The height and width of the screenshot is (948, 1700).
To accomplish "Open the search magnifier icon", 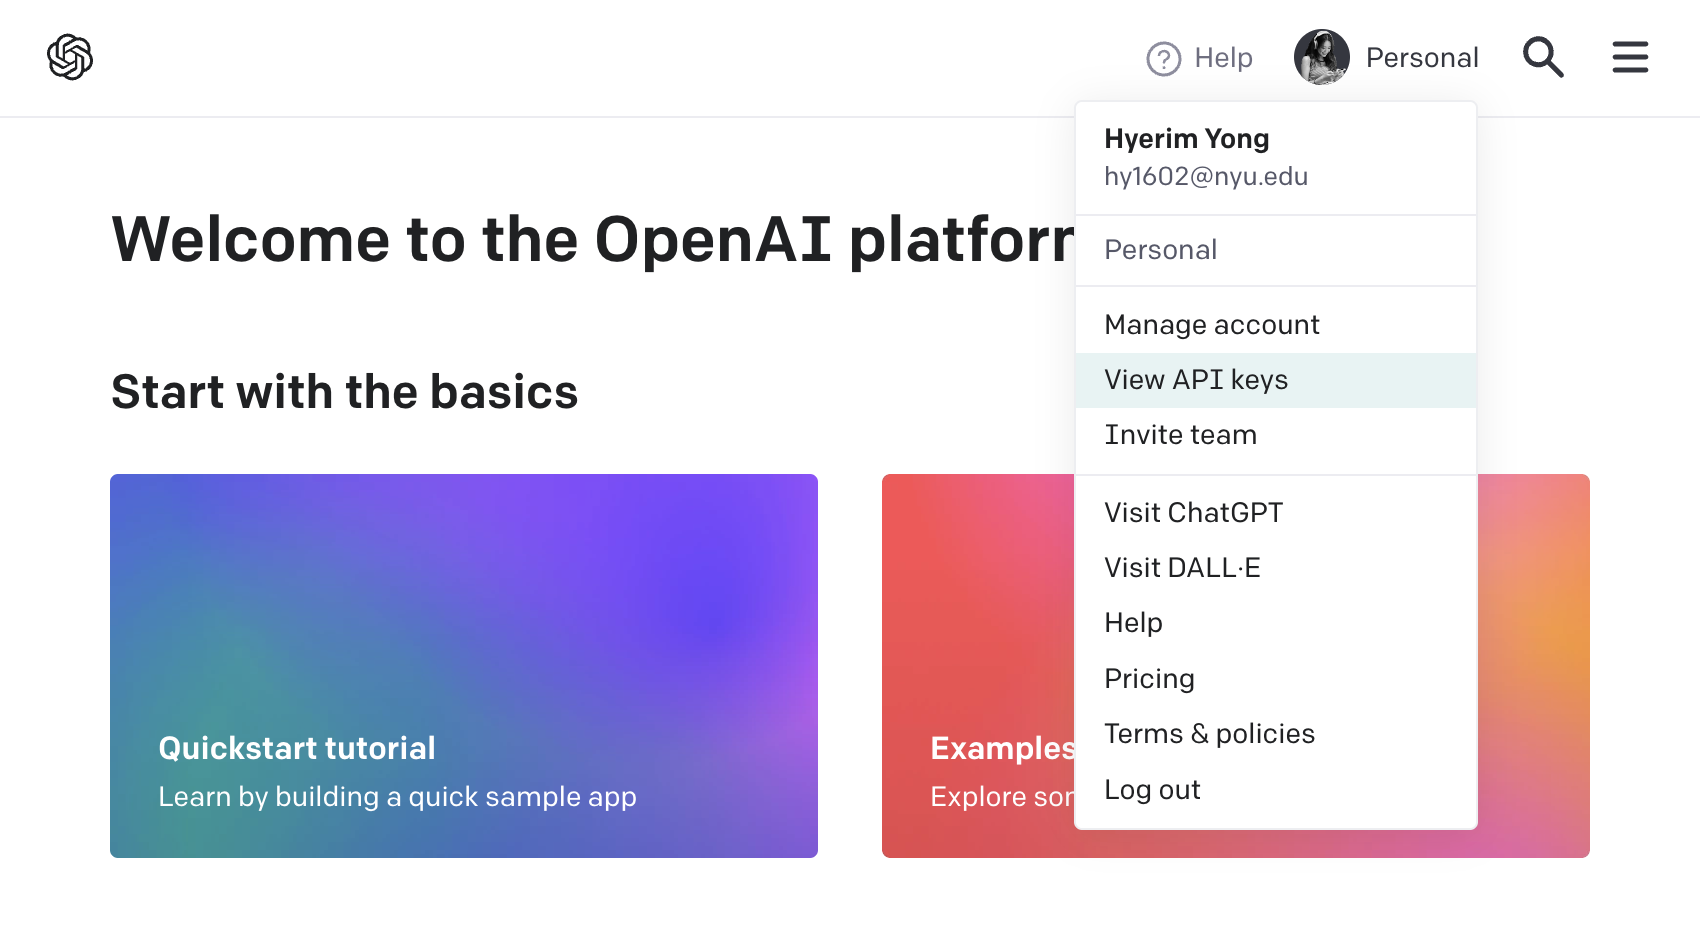I will 1543,57.
